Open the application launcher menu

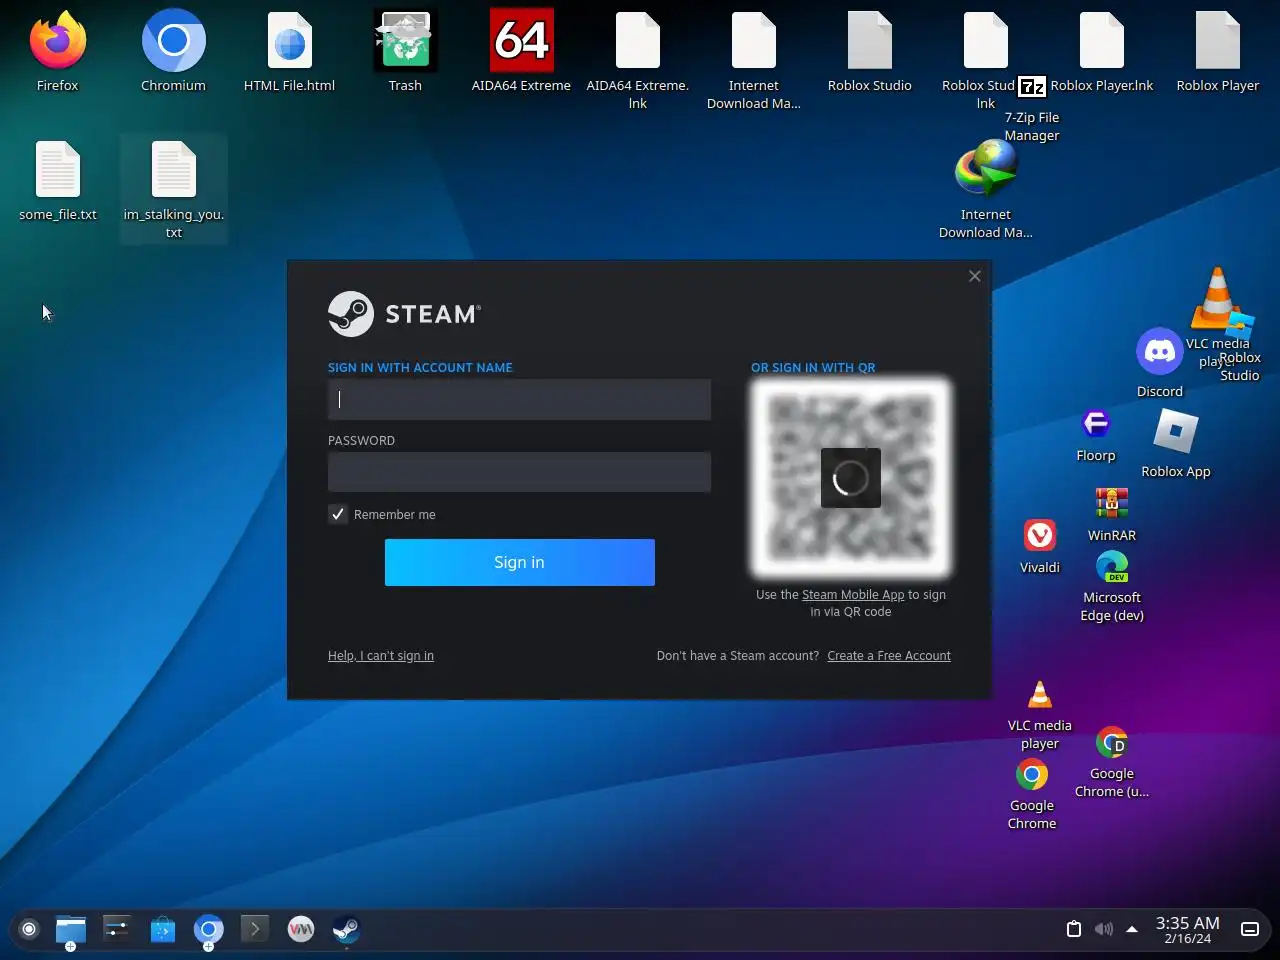coord(29,929)
